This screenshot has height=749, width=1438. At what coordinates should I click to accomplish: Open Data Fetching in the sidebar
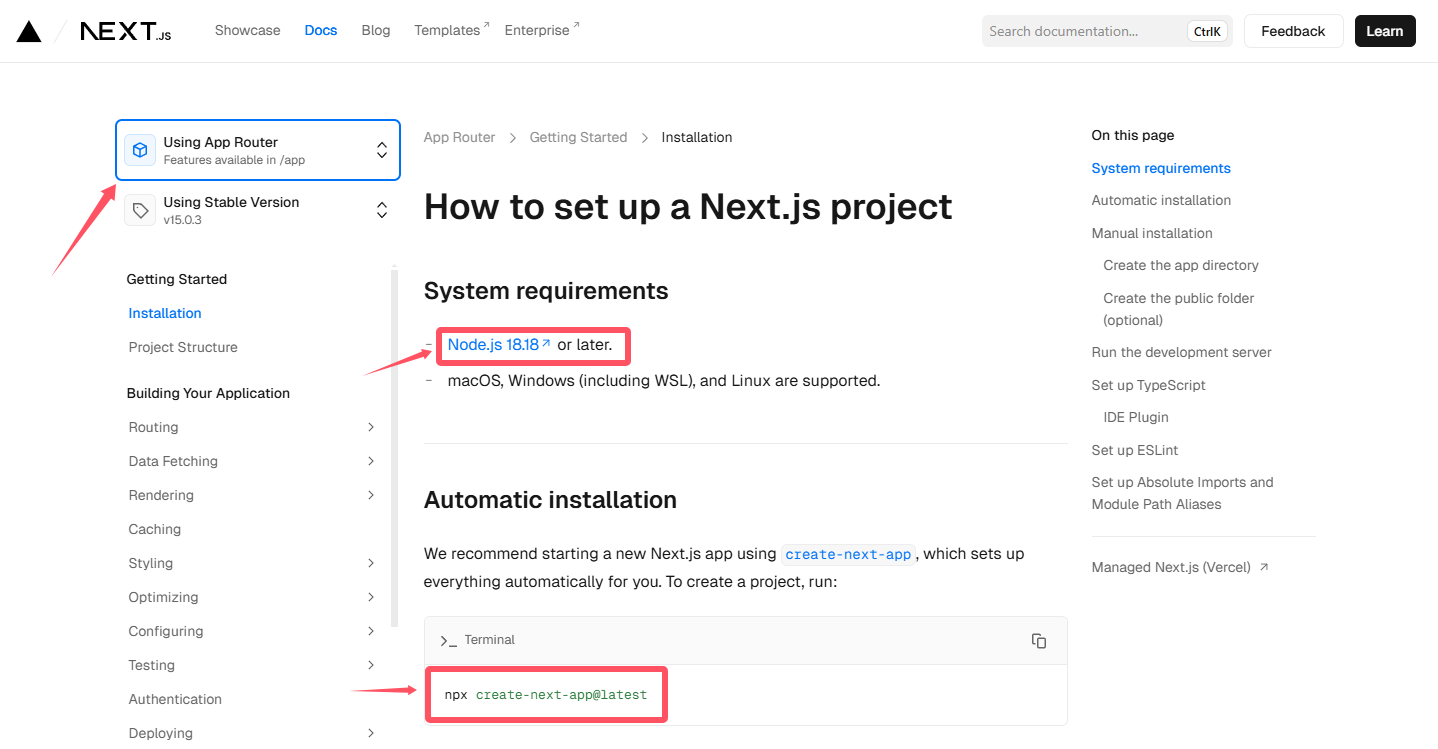point(173,461)
